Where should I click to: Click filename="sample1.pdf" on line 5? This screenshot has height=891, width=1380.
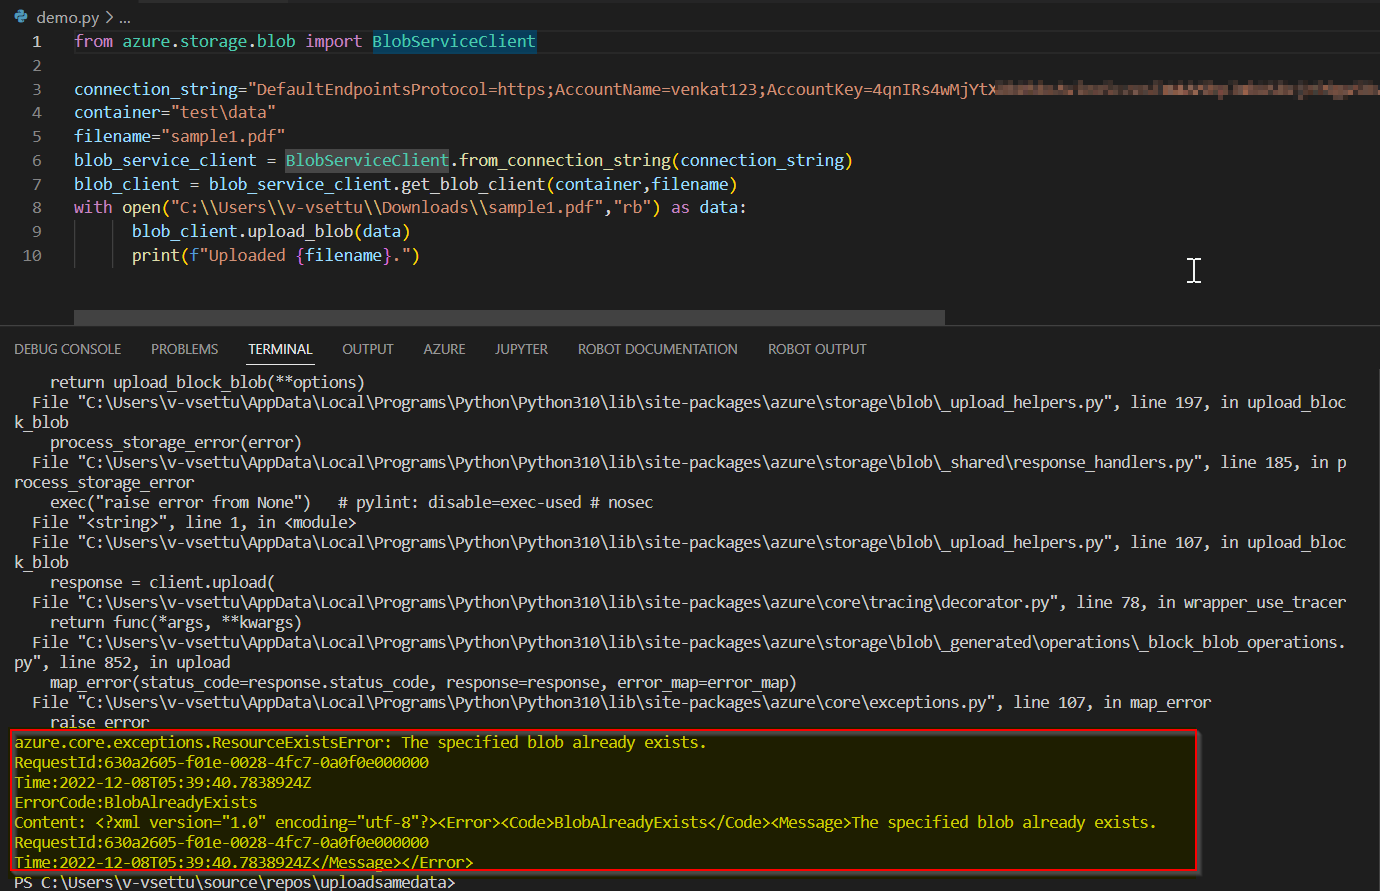click(180, 136)
